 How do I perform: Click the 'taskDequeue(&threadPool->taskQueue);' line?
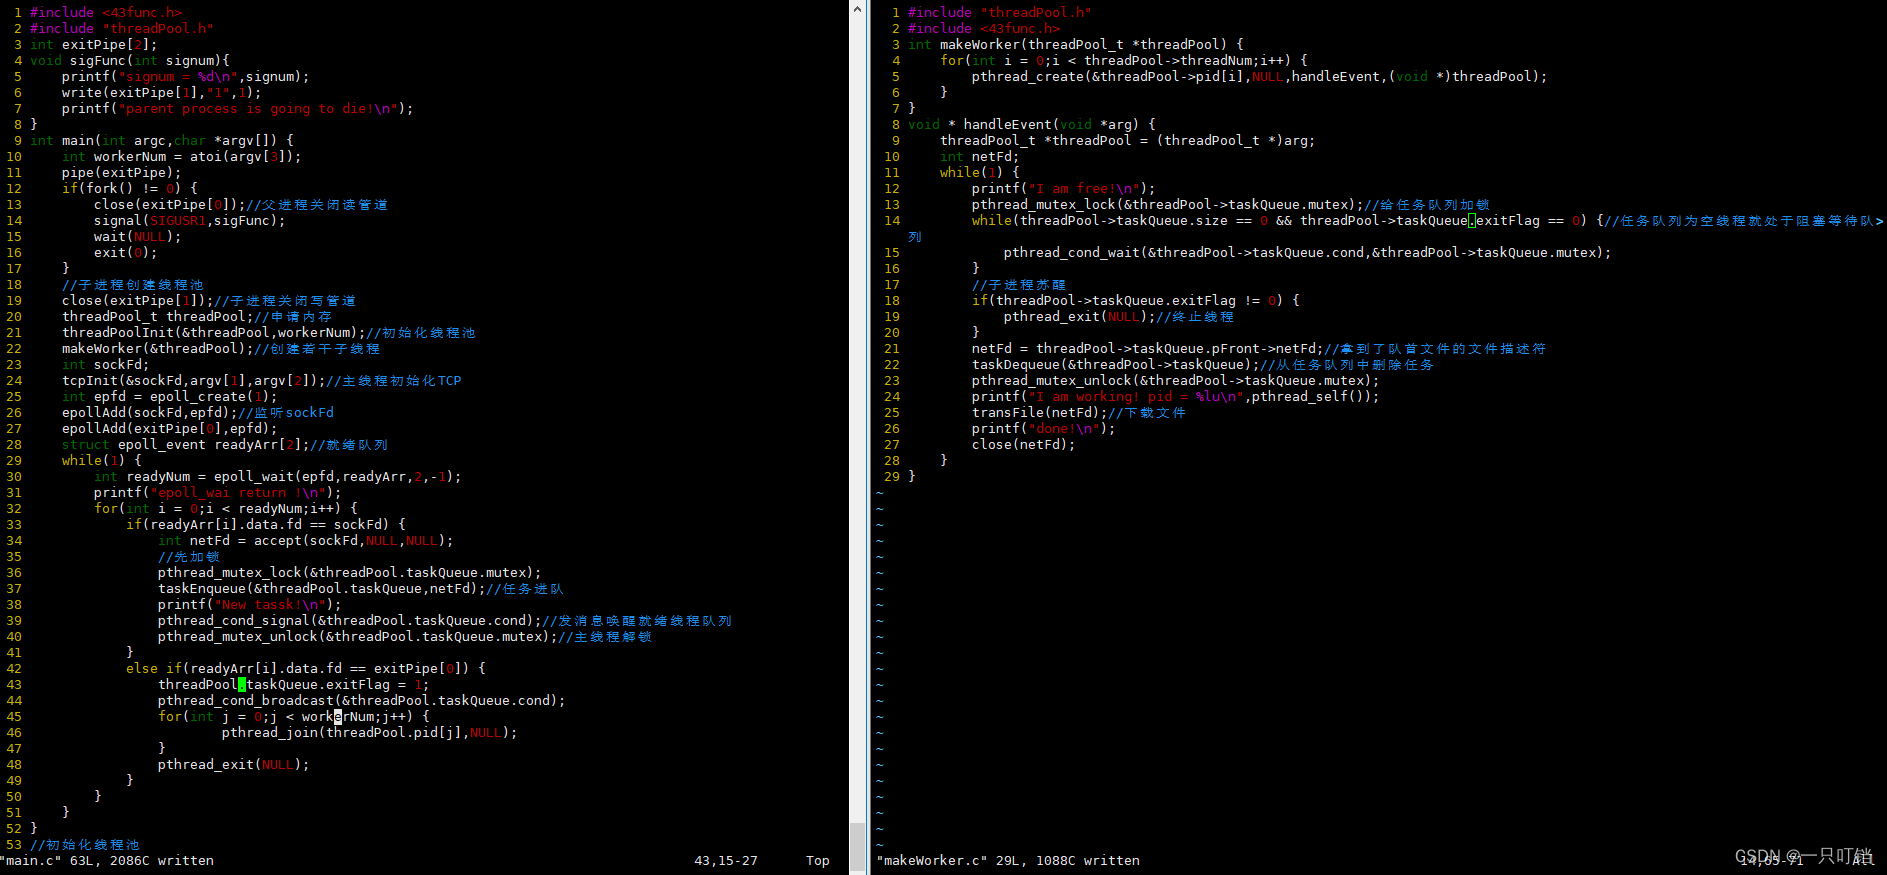1203,364
